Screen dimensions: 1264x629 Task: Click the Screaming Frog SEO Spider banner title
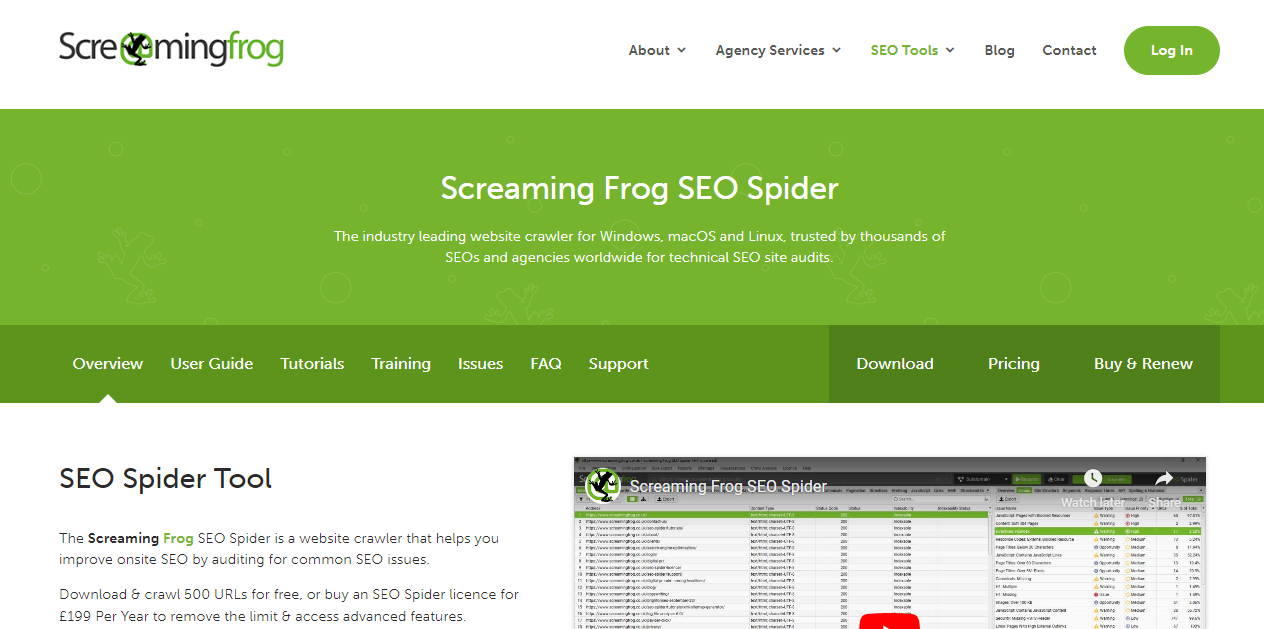640,188
